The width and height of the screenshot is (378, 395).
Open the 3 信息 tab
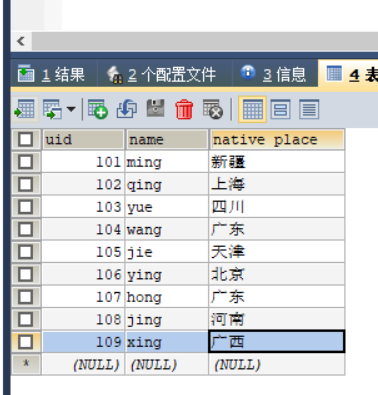pos(275,74)
